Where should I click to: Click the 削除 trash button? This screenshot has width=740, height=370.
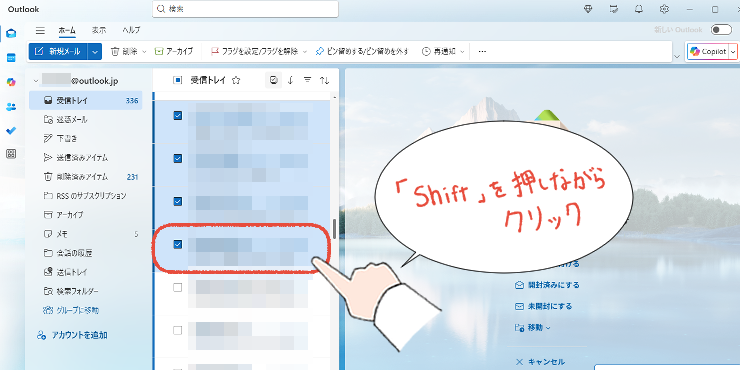(124, 51)
